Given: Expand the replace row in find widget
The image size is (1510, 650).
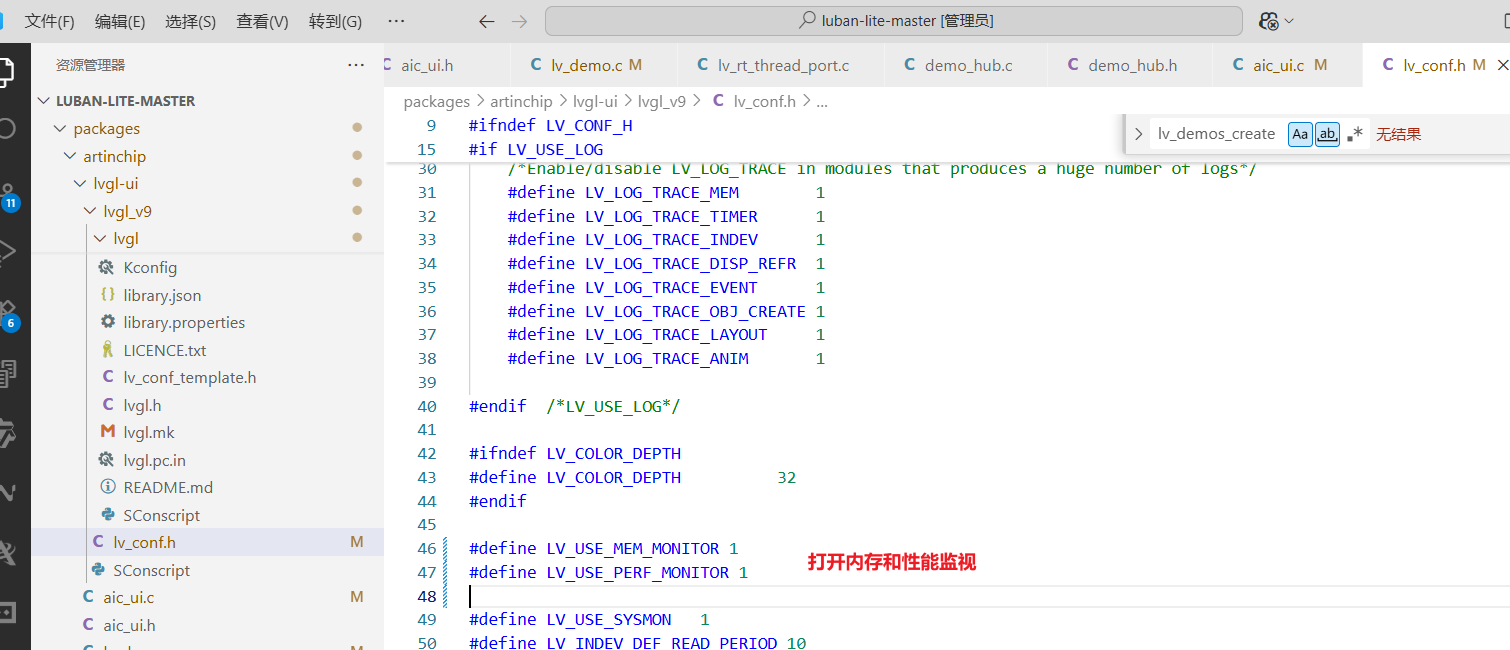Looking at the screenshot, I should (1138, 134).
